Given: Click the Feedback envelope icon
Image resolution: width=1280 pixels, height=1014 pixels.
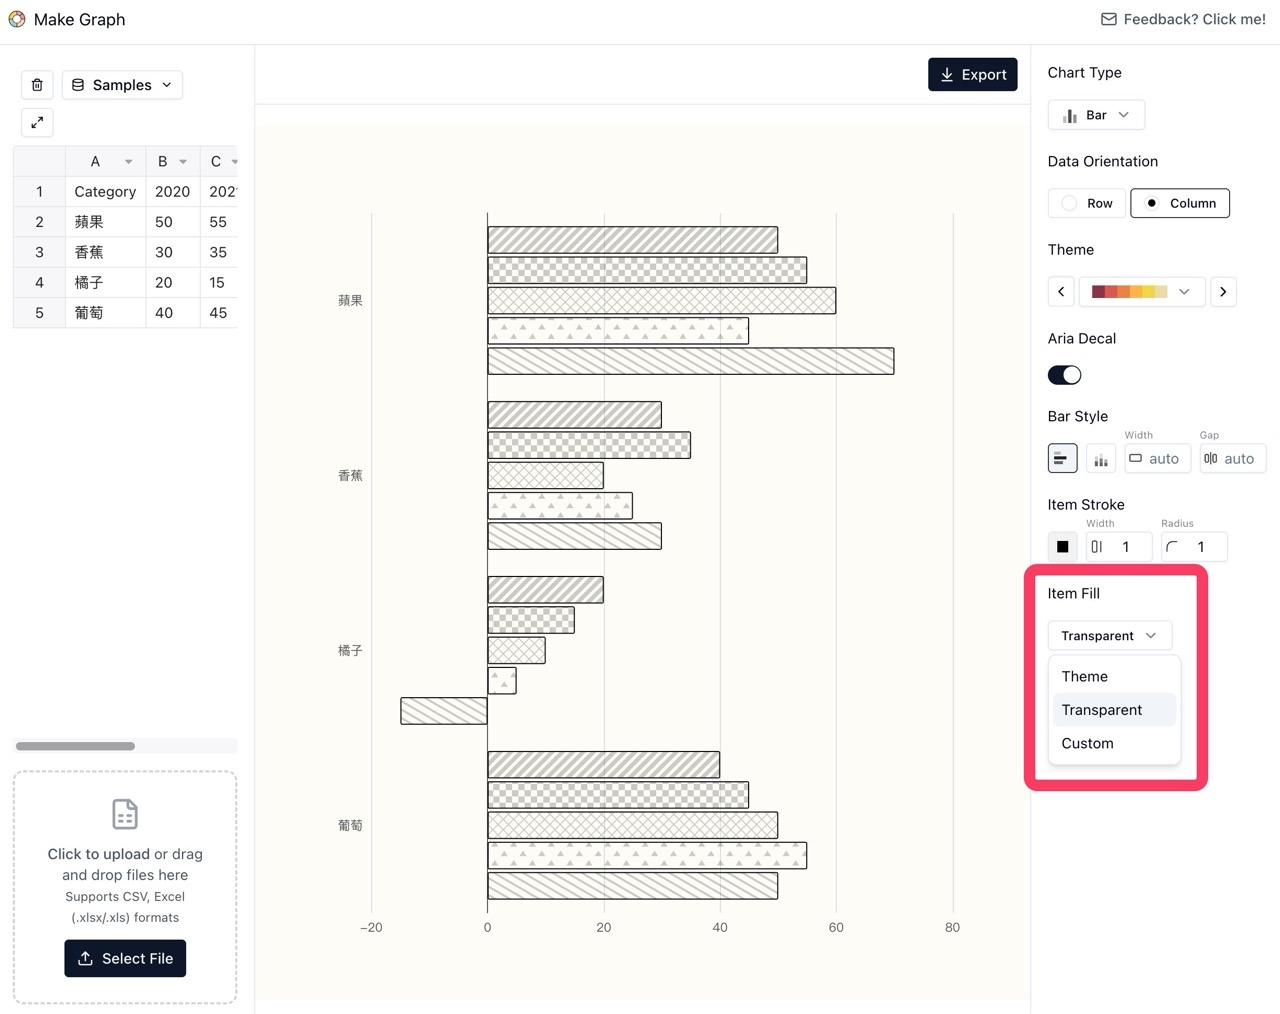Looking at the screenshot, I should (1108, 19).
